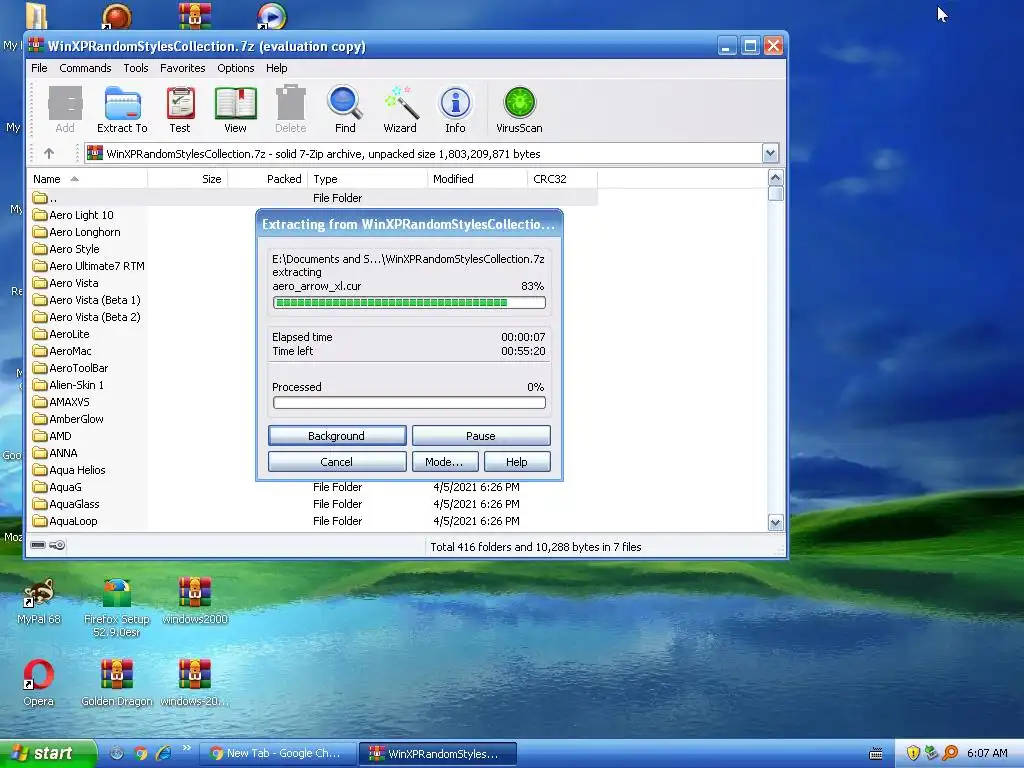Viewport: 1024px width, 768px height.
Task: Click the Delete trash toolbar icon
Action: click(x=291, y=110)
